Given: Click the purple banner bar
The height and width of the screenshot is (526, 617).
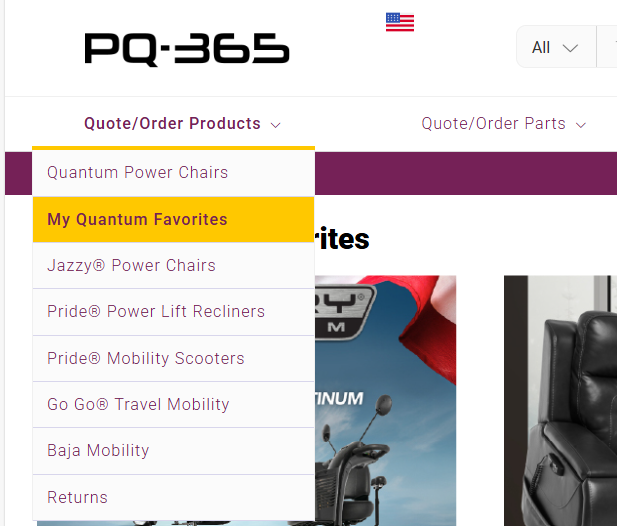Looking at the screenshot, I should (466, 173).
